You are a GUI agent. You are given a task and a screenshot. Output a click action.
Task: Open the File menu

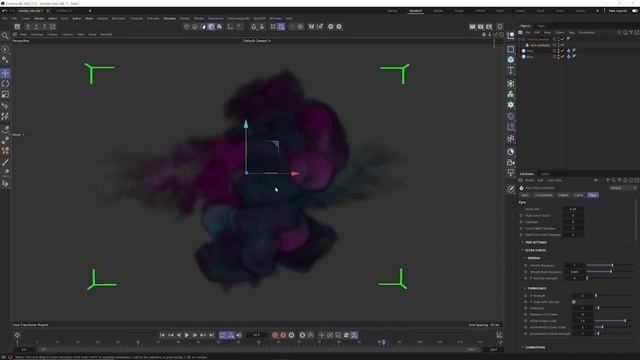coord(4,18)
